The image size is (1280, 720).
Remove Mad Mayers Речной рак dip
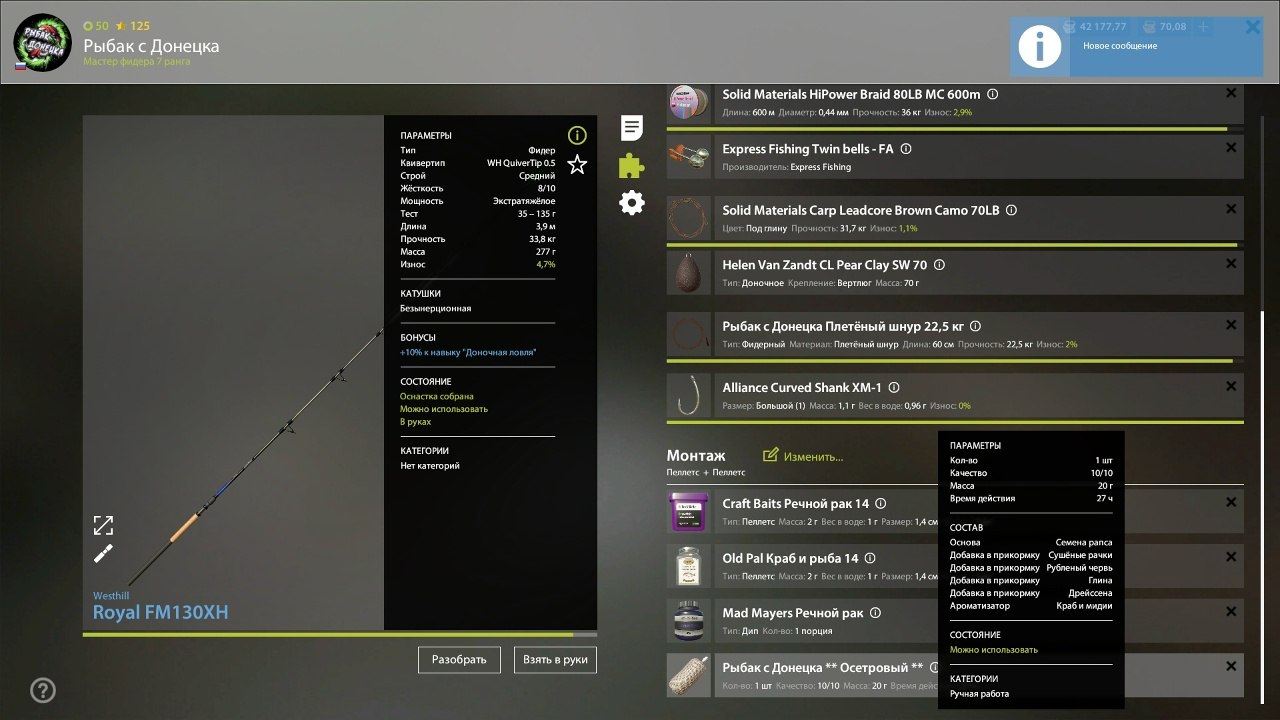[x=1231, y=612]
